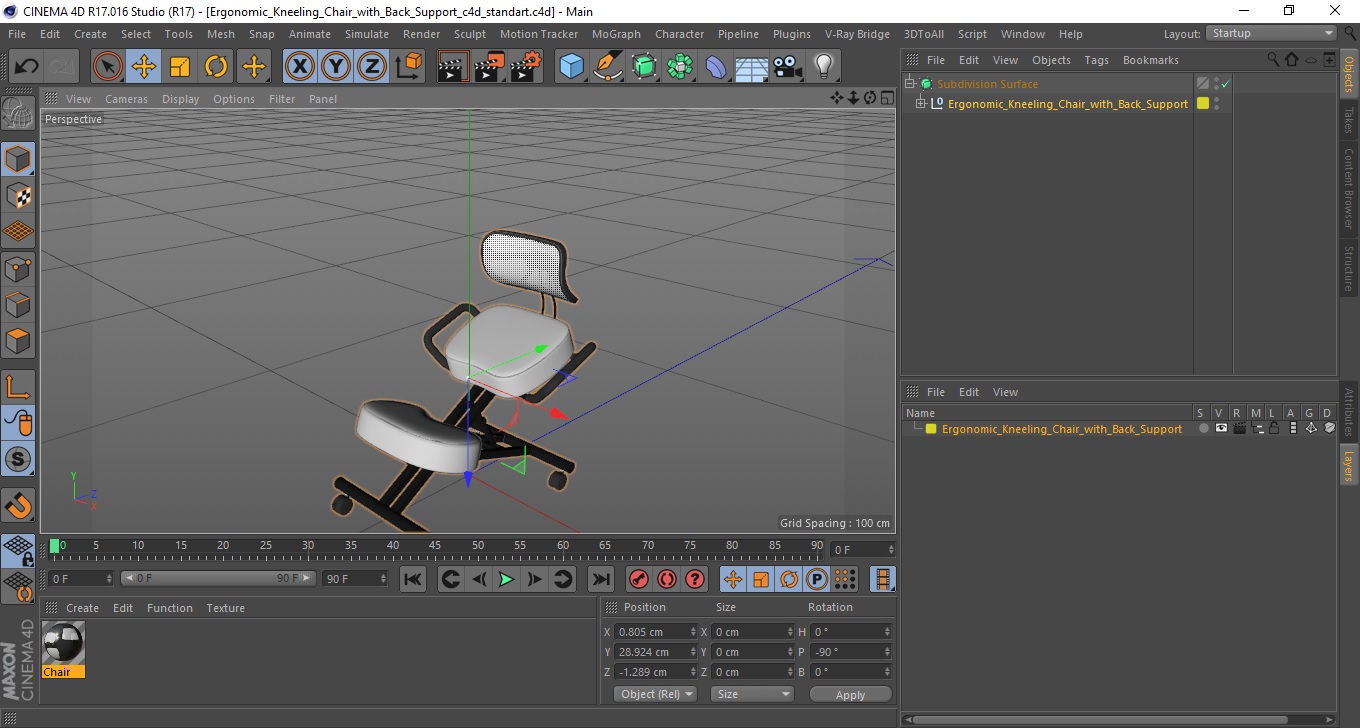Toggle the Autokeying button

[x=666, y=579]
